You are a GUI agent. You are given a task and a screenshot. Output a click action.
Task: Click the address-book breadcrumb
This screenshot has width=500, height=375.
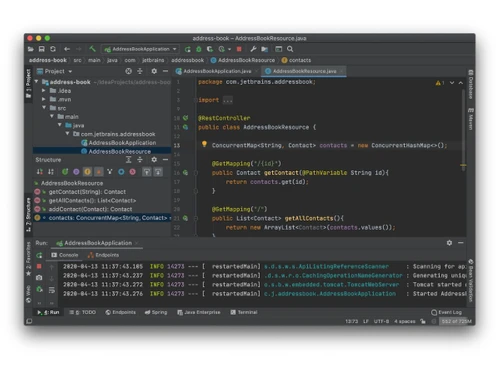48,60
